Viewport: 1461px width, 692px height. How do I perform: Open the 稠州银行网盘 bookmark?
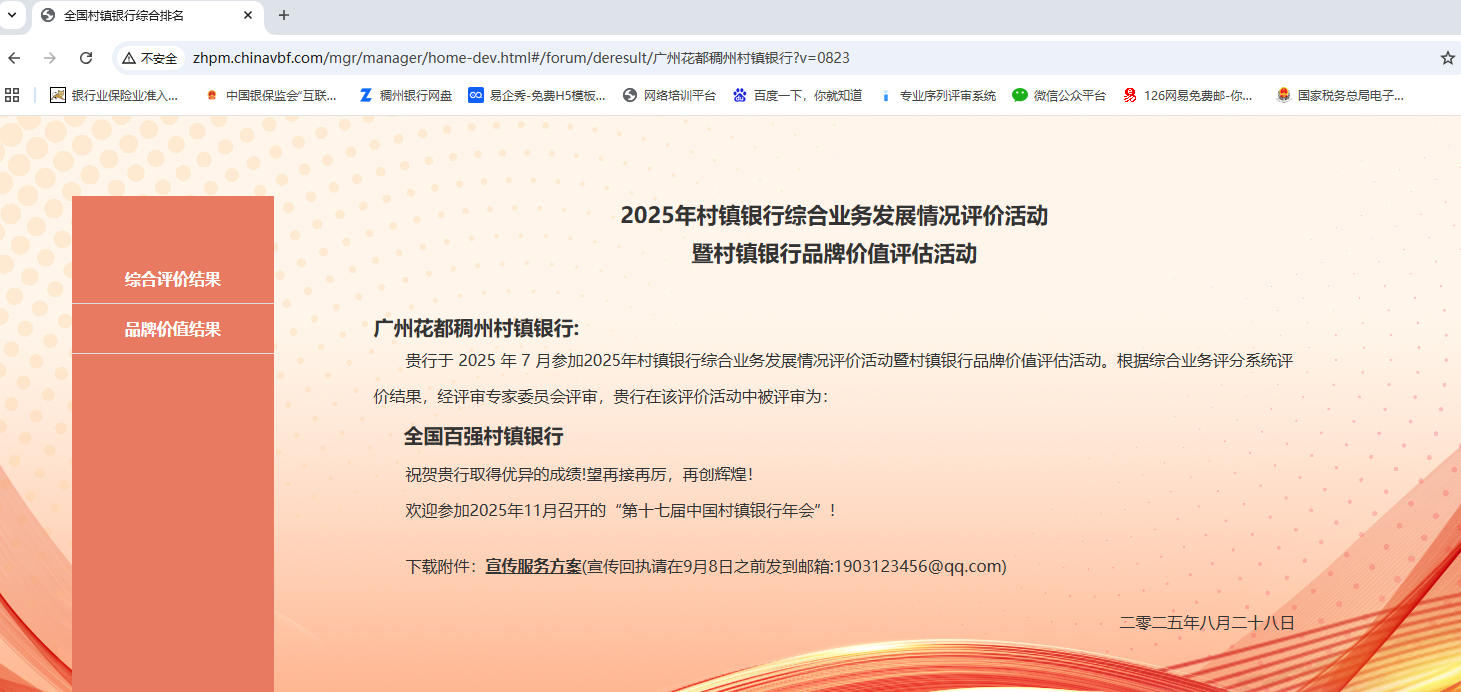(x=405, y=96)
